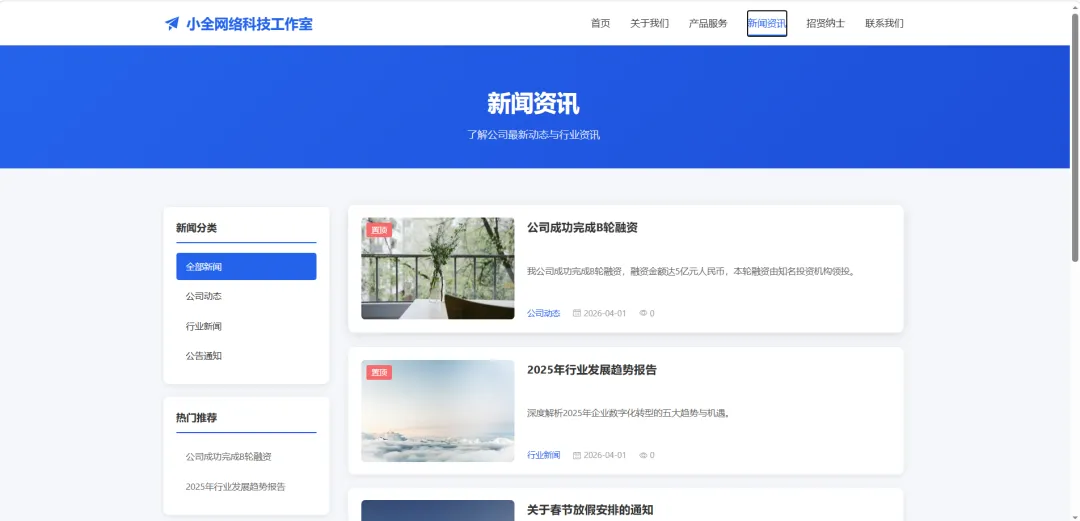
Task: Click the eye views icon in the 2025年行业发展趋势报告 card
Action: [x=643, y=456]
